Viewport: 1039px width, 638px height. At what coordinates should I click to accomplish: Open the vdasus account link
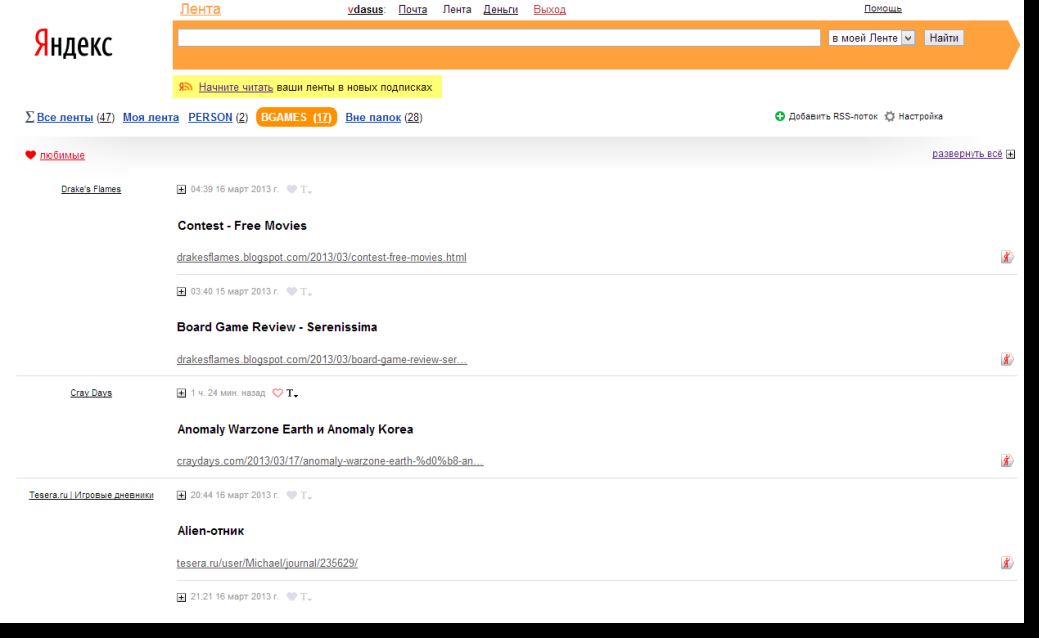pyautogui.click(x=365, y=9)
